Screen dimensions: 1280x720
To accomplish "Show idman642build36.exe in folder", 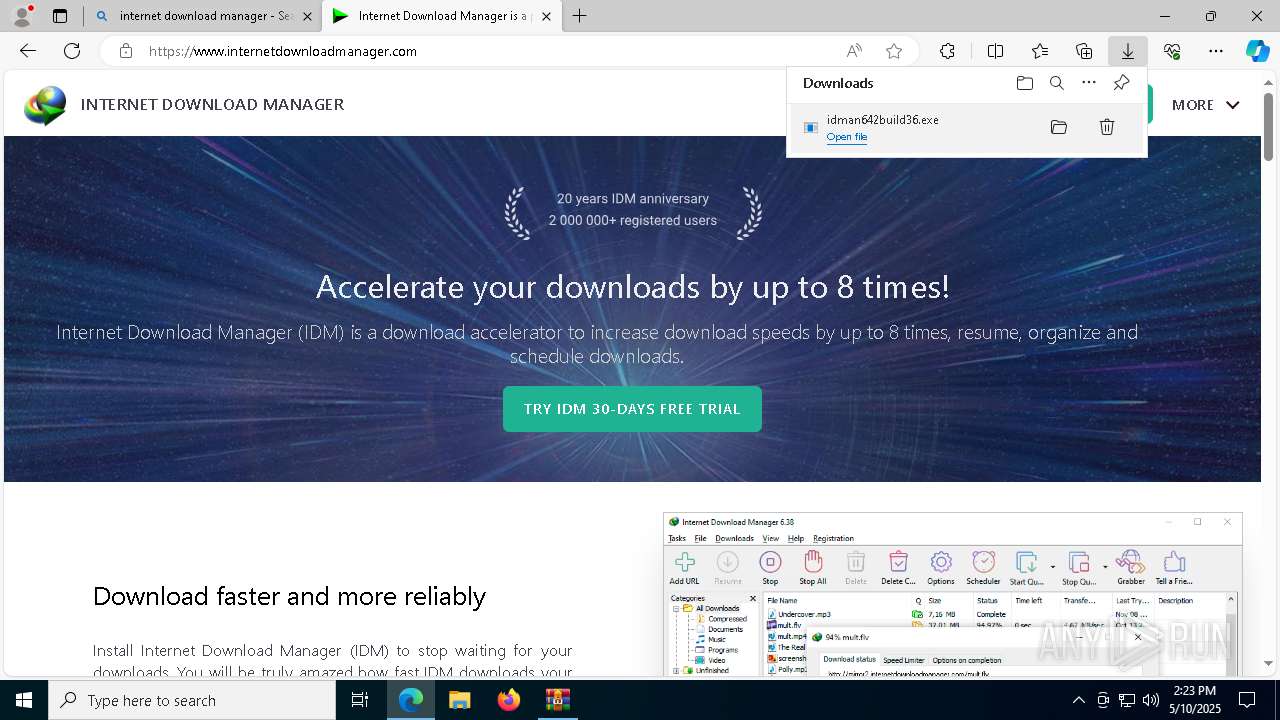I will pos(1059,127).
